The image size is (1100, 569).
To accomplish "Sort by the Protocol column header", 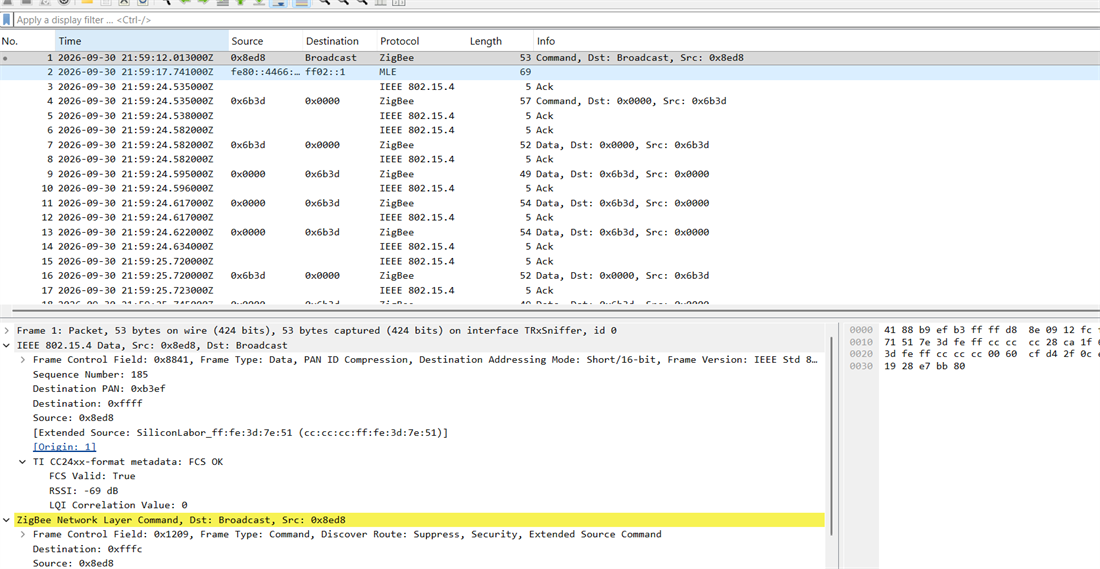I will [422, 41].
